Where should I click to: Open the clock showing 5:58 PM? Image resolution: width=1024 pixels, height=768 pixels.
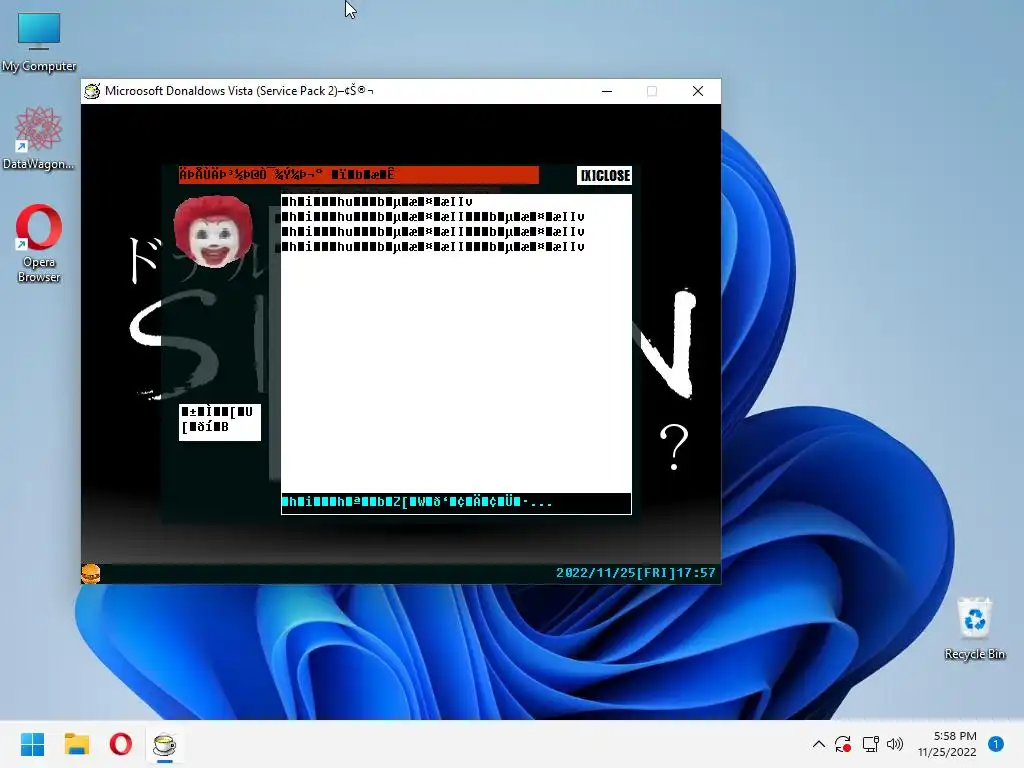pos(947,744)
